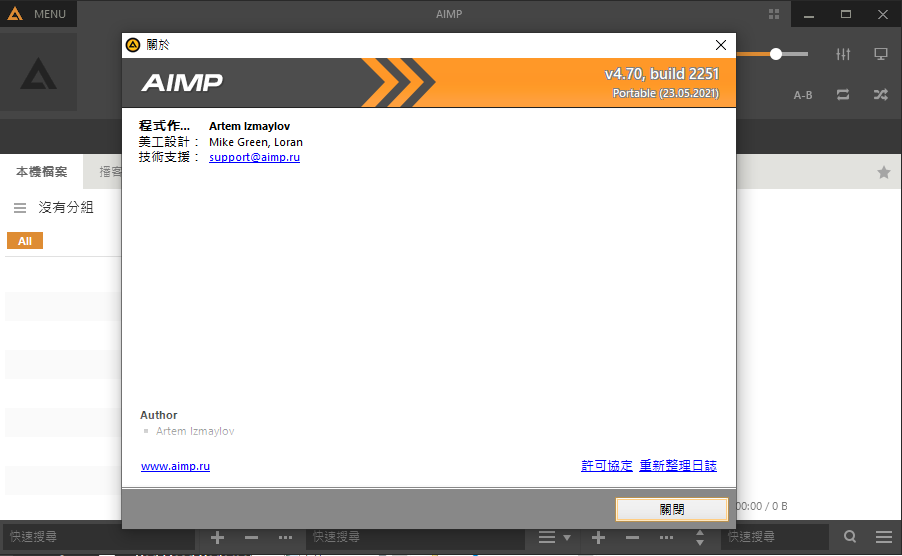Open the main MENU
This screenshot has width=902, height=556.
coord(38,14)
